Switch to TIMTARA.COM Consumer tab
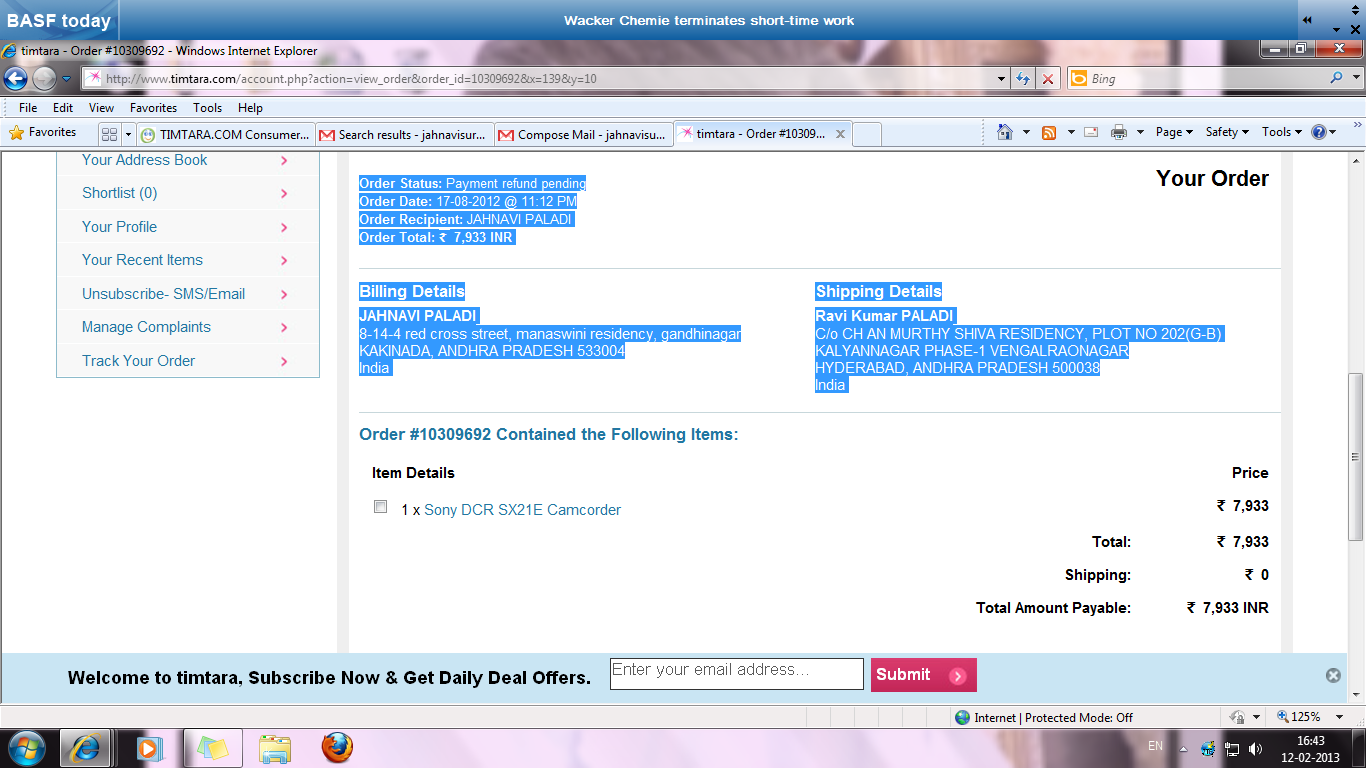The image size is (1366, 768). pos(225,134)
